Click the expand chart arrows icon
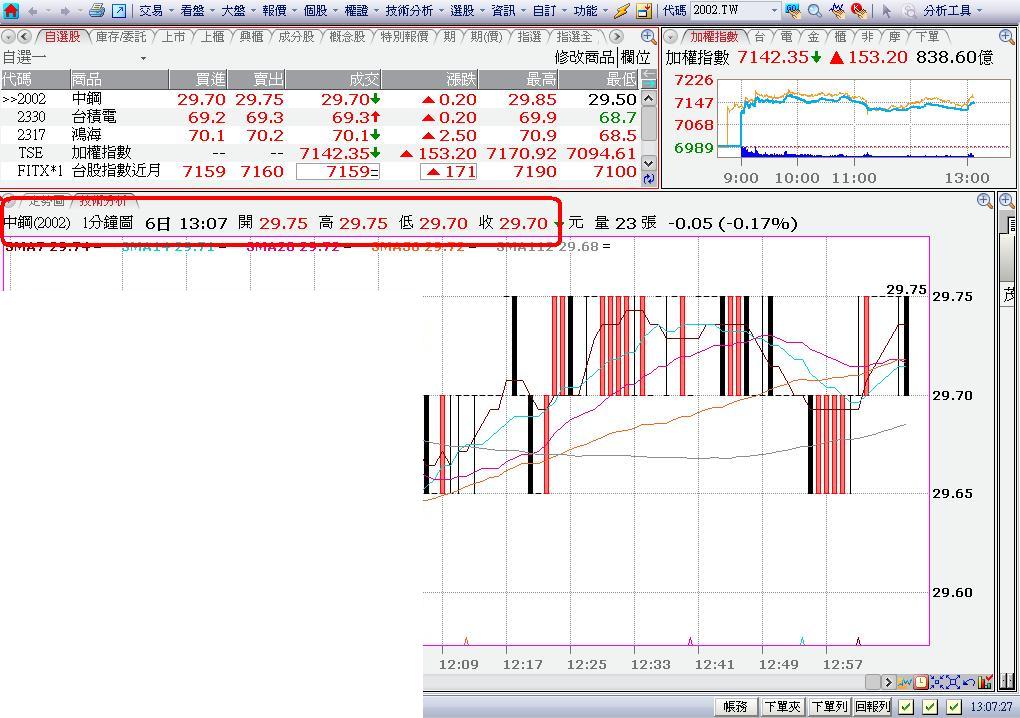Viewport: 1020px width, 718px height. 953,682
